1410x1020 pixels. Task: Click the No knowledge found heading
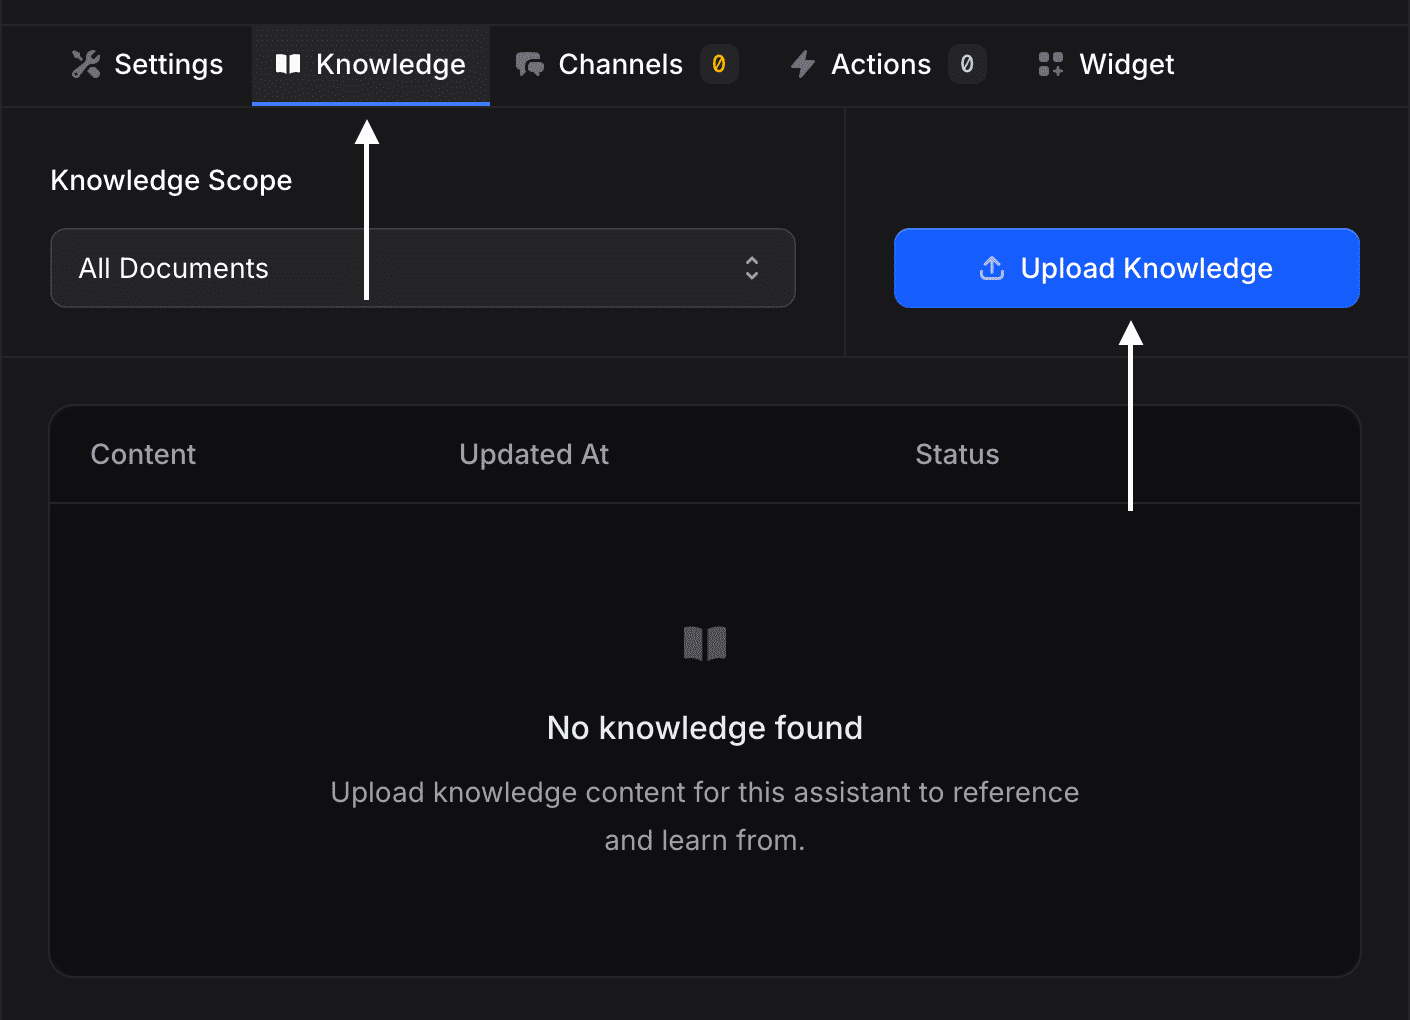[x=705, y=728]
